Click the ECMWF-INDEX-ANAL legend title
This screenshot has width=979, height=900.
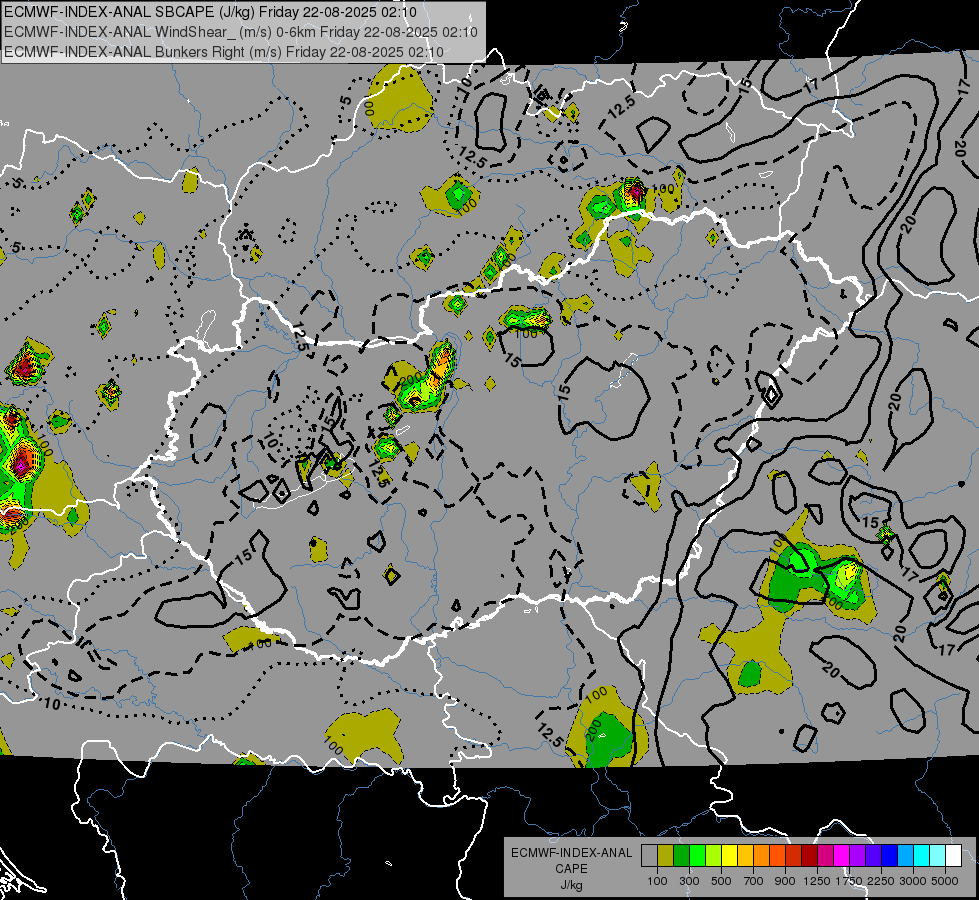point(571,853)
